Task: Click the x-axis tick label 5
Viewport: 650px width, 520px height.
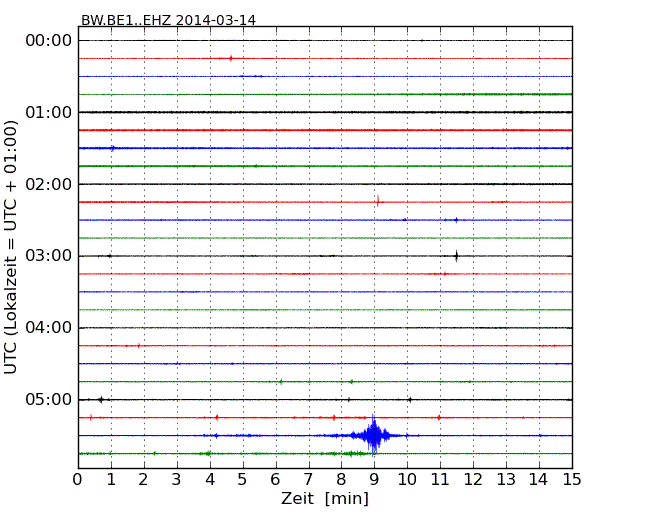Action: pyautogui.click(x=242, y=480)
